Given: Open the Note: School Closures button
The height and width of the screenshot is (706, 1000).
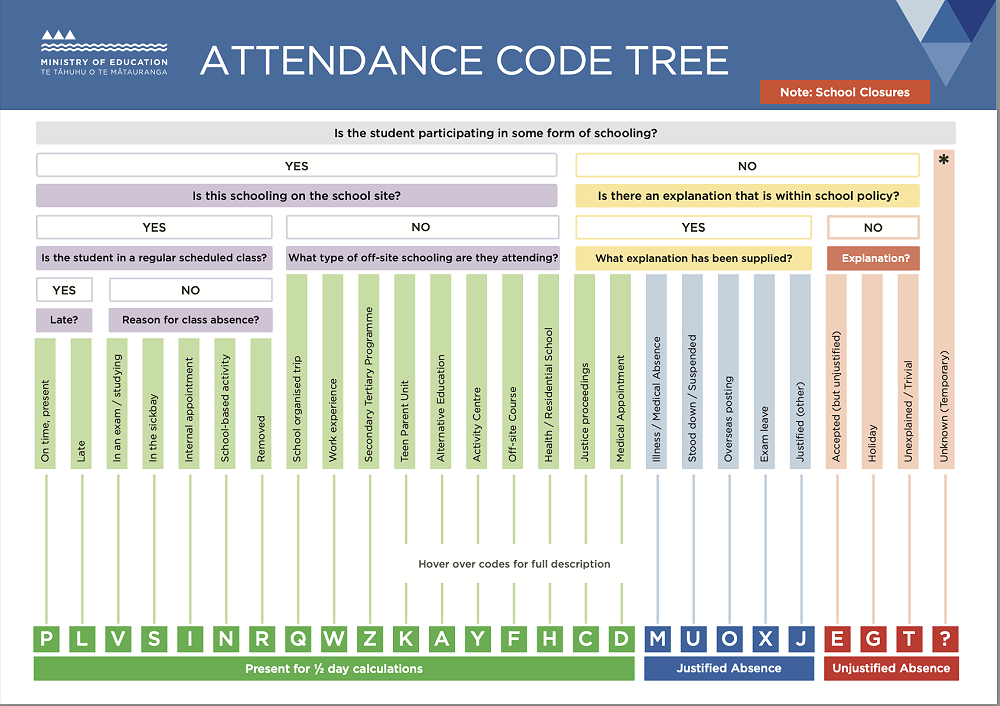Looking at the screenshot, I should (844, 92).
